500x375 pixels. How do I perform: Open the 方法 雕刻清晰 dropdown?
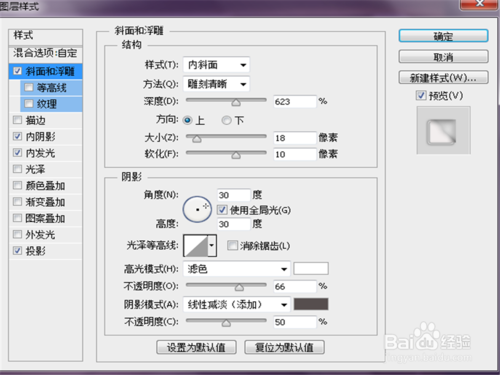pyautogui.click(x=216, y=84)
